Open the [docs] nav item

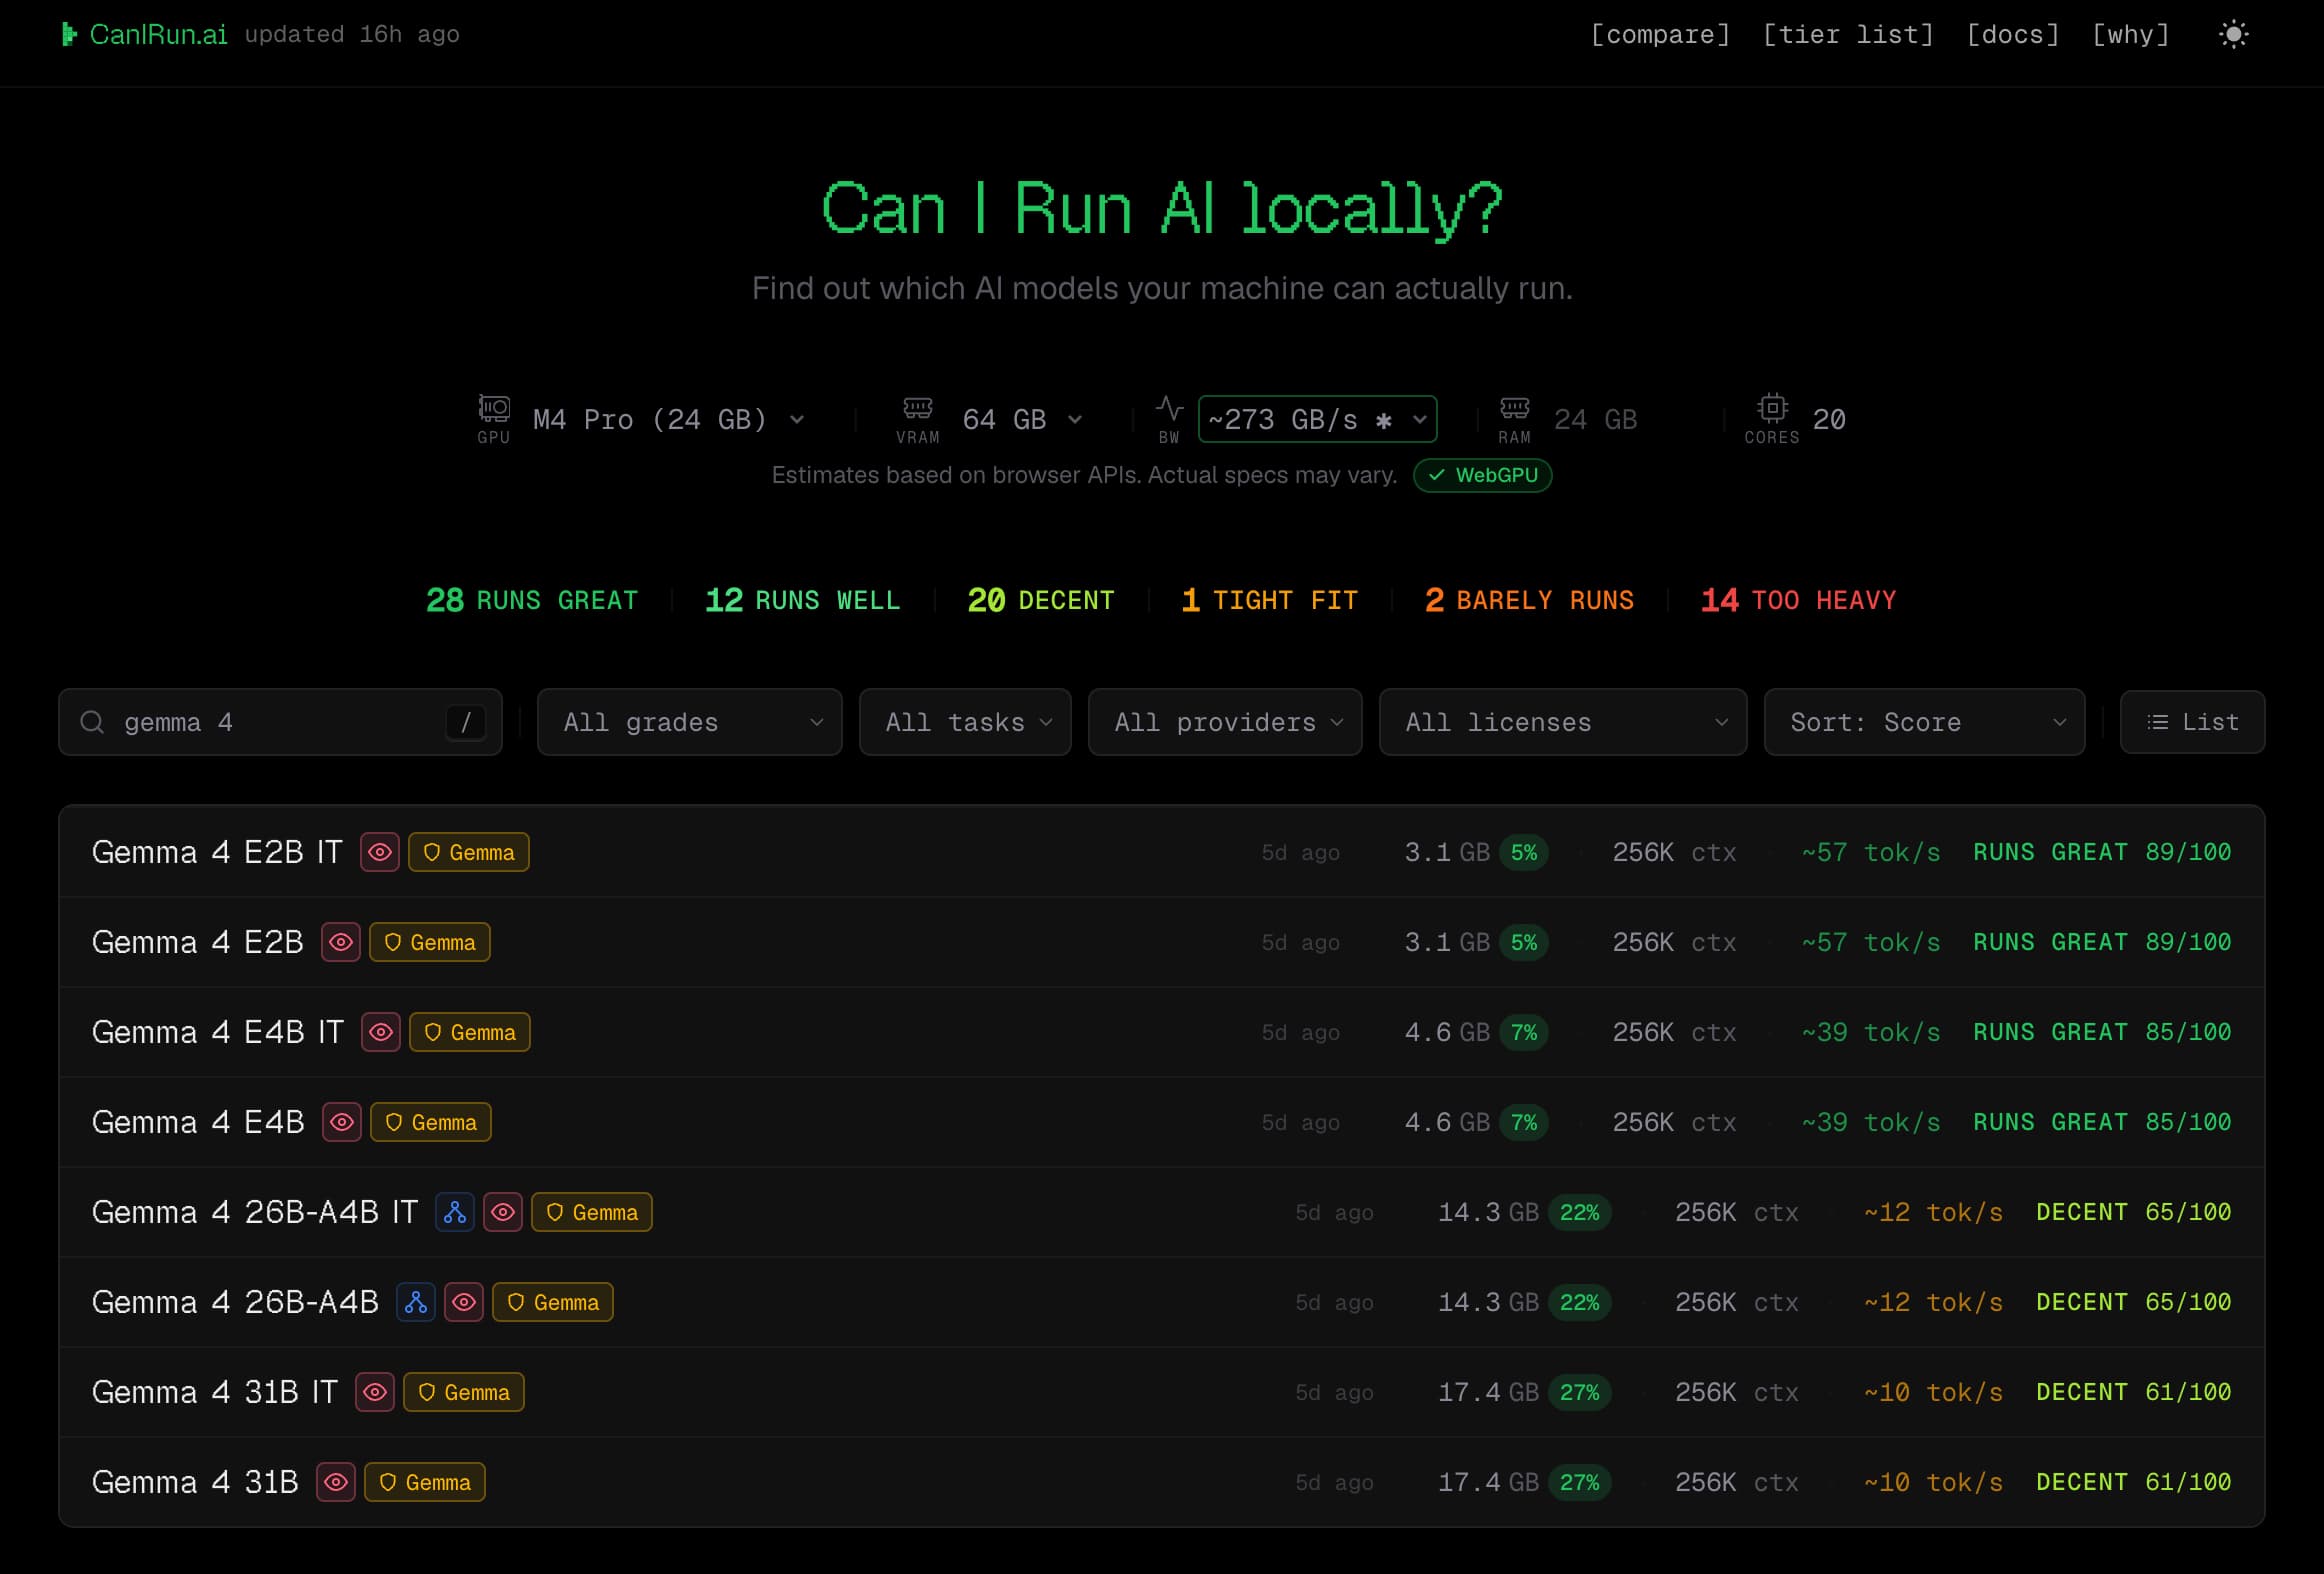(2013, 35)
